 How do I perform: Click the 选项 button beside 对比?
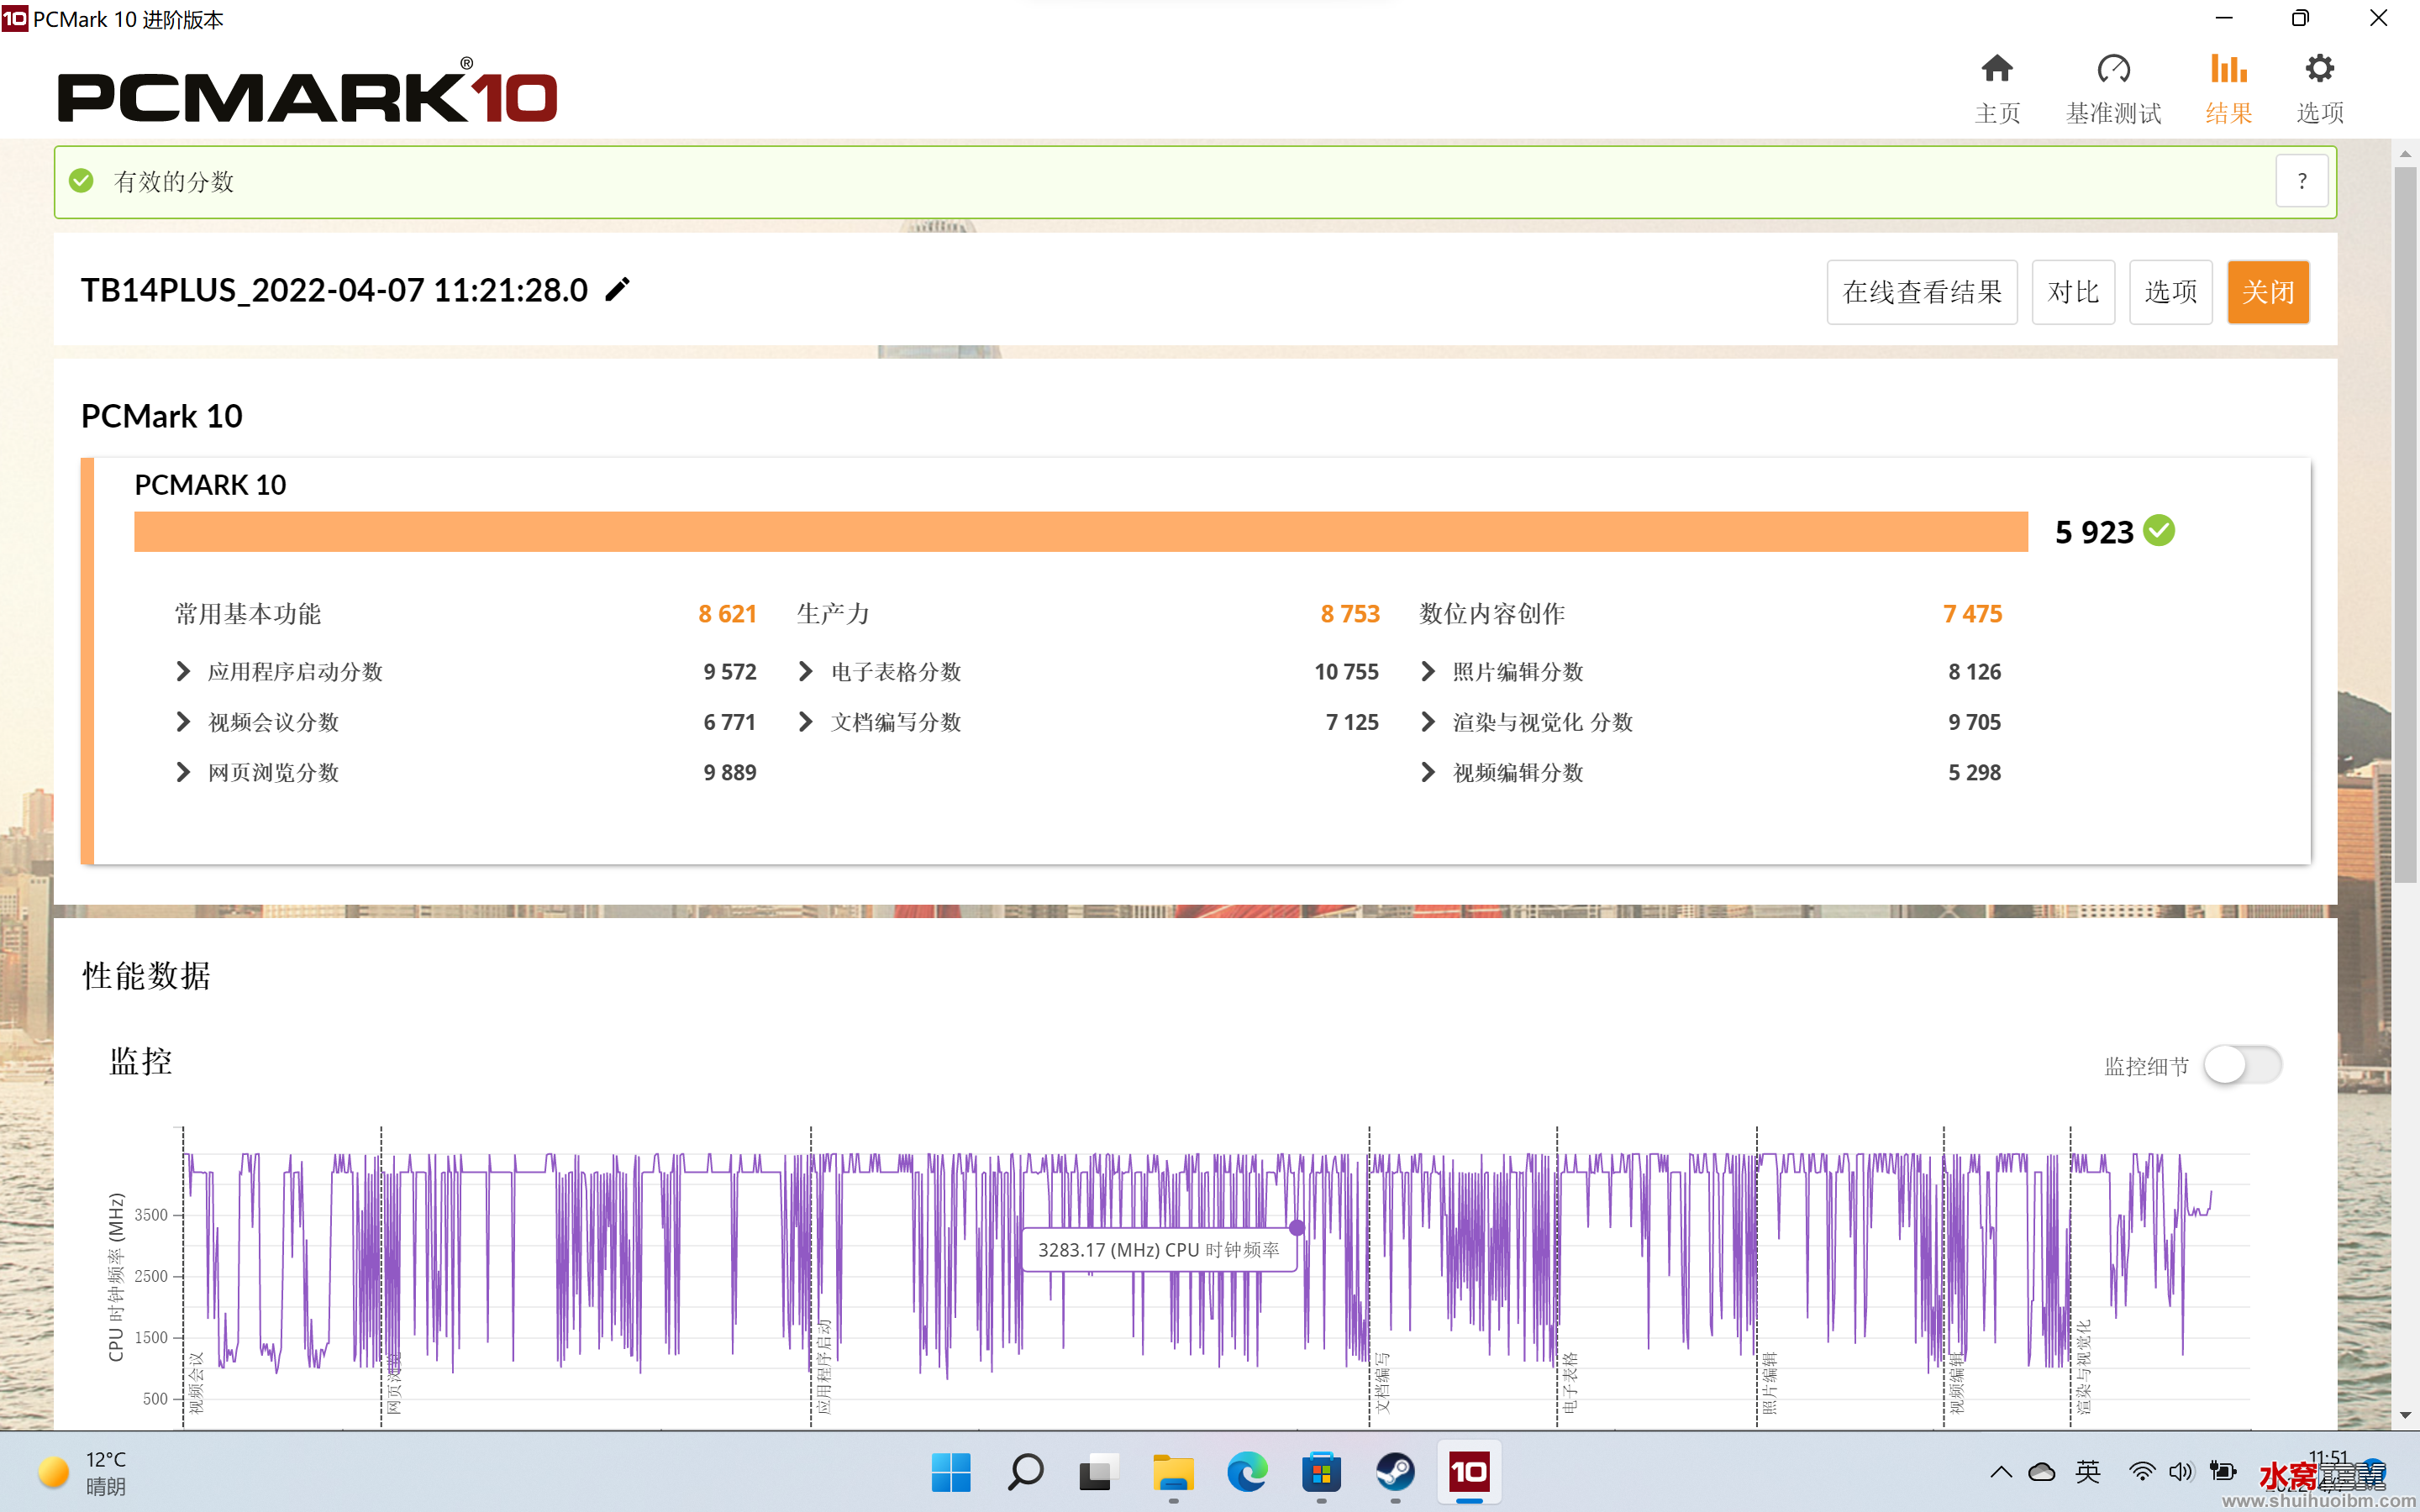(2170, 292)
